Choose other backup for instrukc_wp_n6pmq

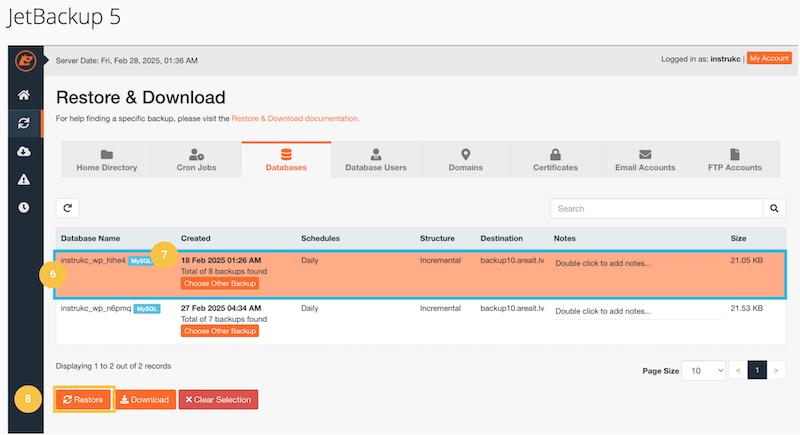(219, 331)
